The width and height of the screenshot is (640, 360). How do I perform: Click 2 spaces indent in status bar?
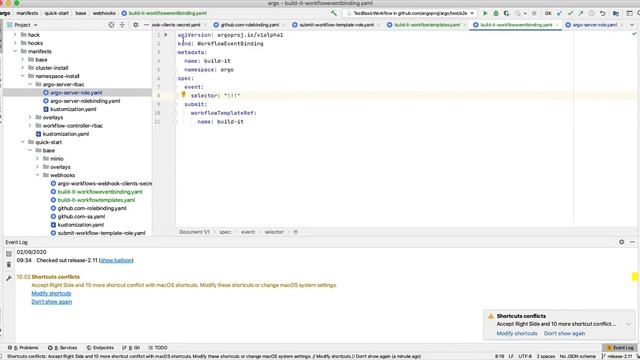(546, 356)
